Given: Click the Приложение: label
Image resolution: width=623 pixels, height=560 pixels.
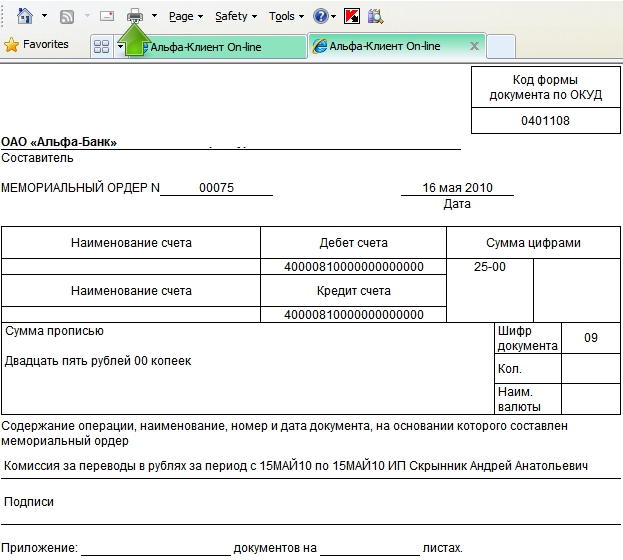Looking at the screenshot, I should pos(39,548).
